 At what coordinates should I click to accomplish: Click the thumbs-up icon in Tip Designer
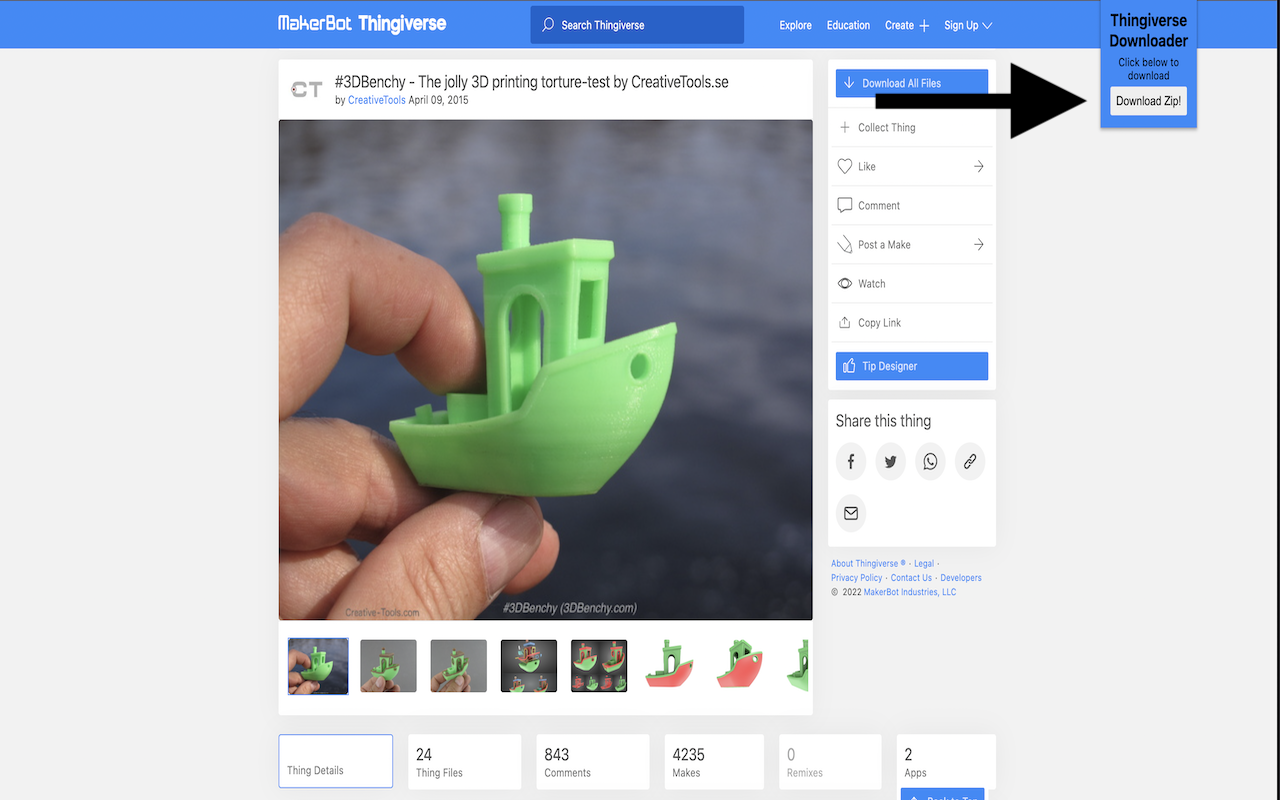(x=849, y=366)
